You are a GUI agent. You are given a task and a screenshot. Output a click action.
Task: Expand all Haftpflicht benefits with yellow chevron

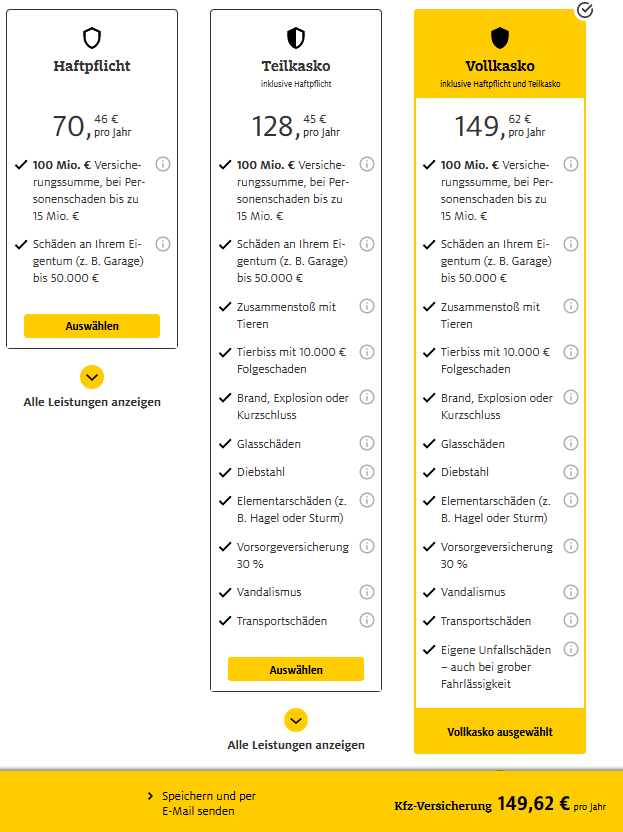[x=92, y=377]
